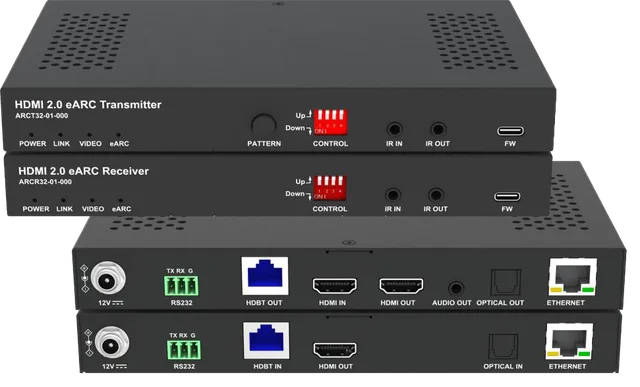640x387 pixels.
Task: Select the FW USB-C port on Receiver
Action: click(x=507, y=196)
